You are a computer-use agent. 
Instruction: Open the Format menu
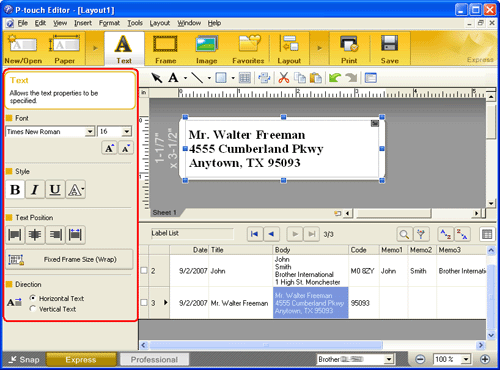click(x=109, y=23)
